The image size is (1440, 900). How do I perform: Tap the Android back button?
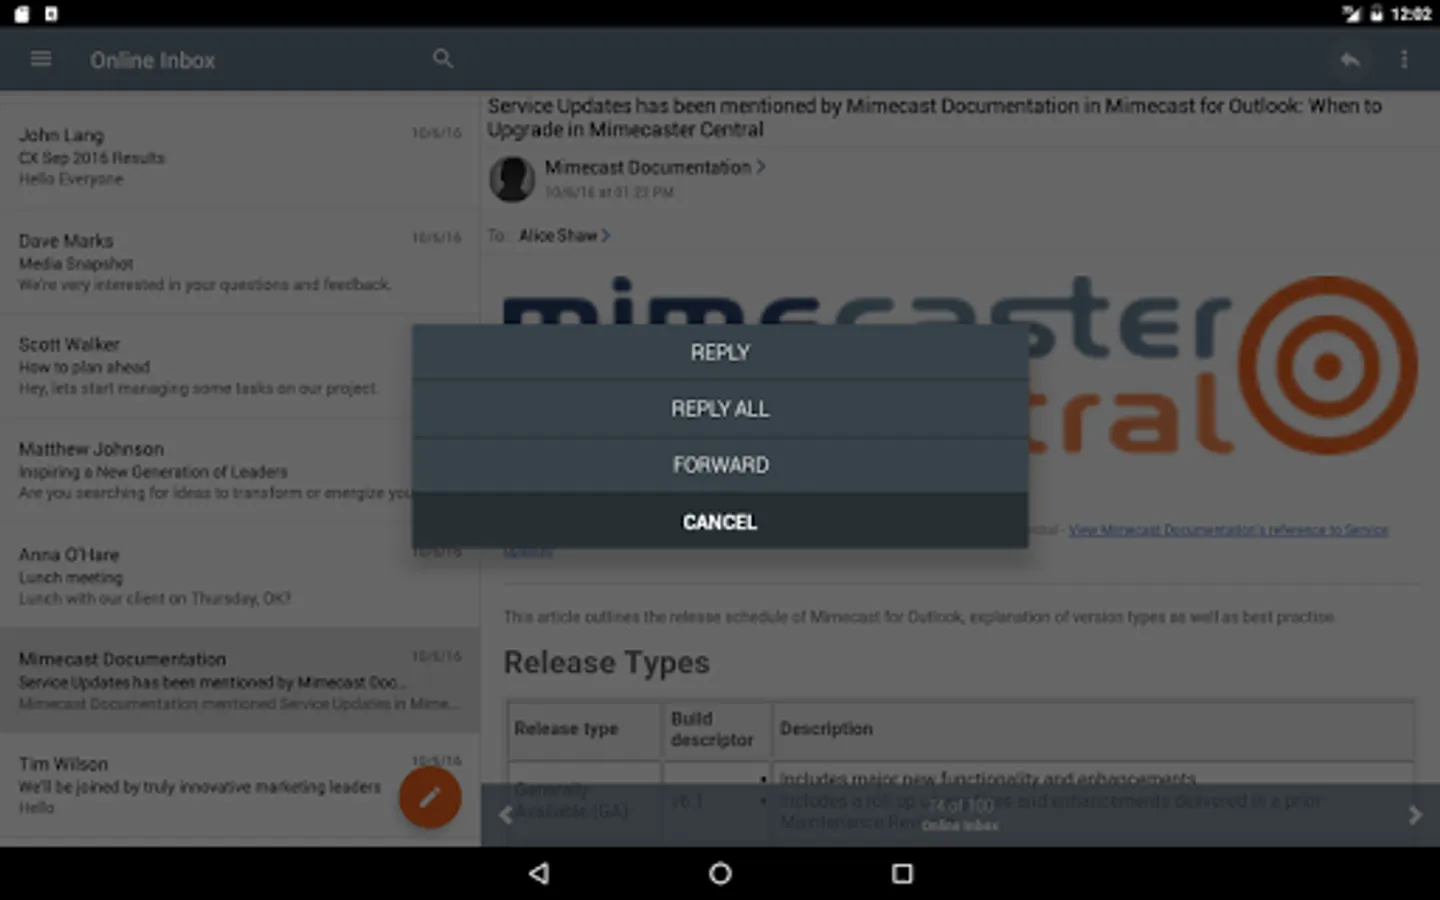[x=539, y=874]
